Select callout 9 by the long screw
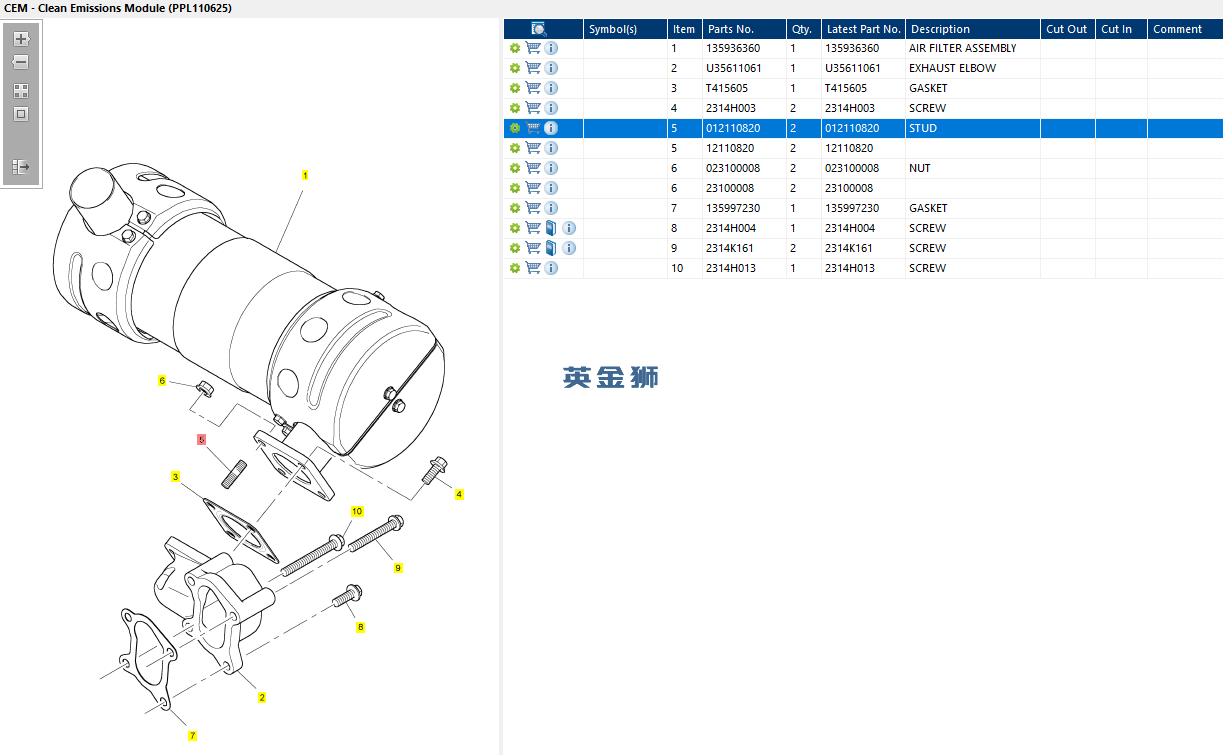This screenshot has height=755, width=1223. (398, 568)
